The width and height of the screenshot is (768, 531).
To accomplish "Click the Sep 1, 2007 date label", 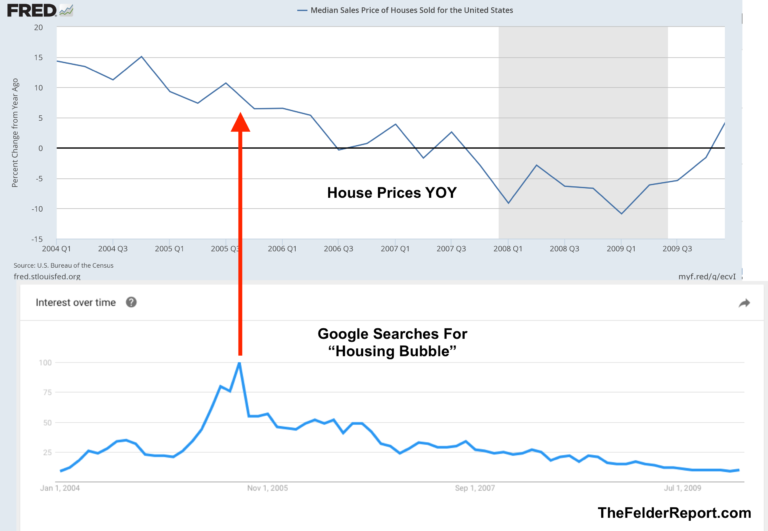I will pyautogui.click(x=475, y=488).
